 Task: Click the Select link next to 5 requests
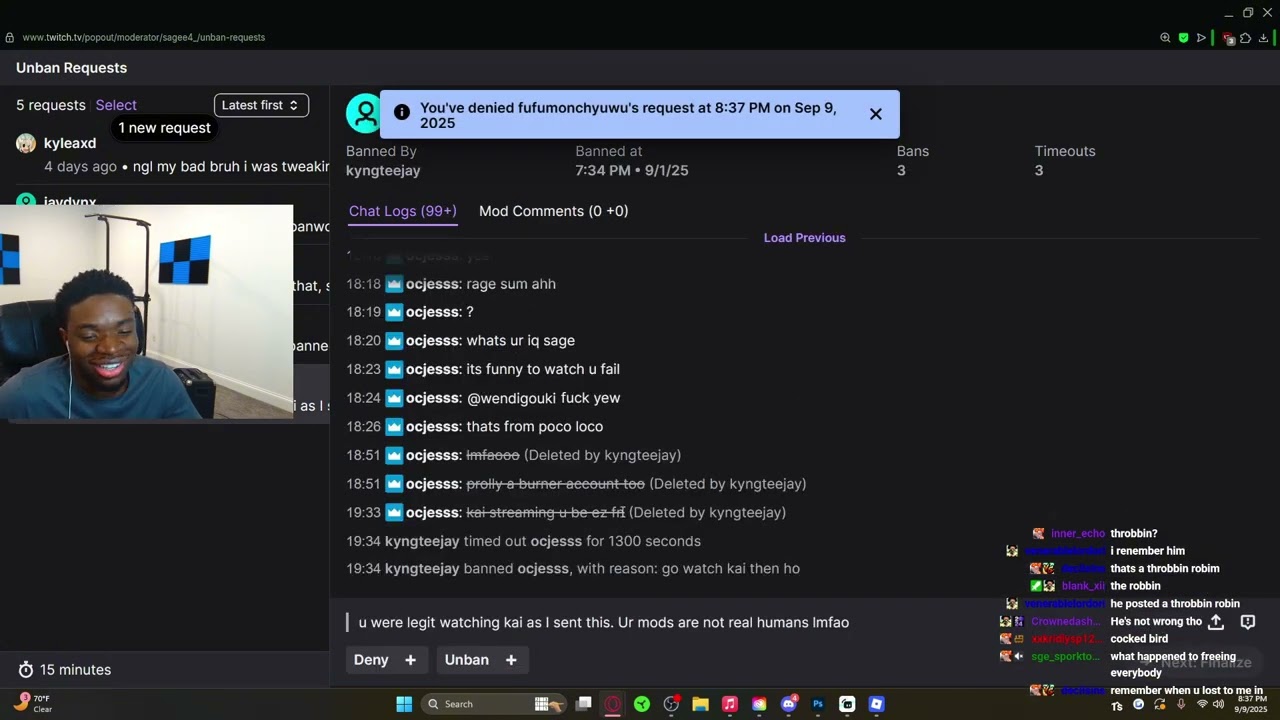[116, 105]
